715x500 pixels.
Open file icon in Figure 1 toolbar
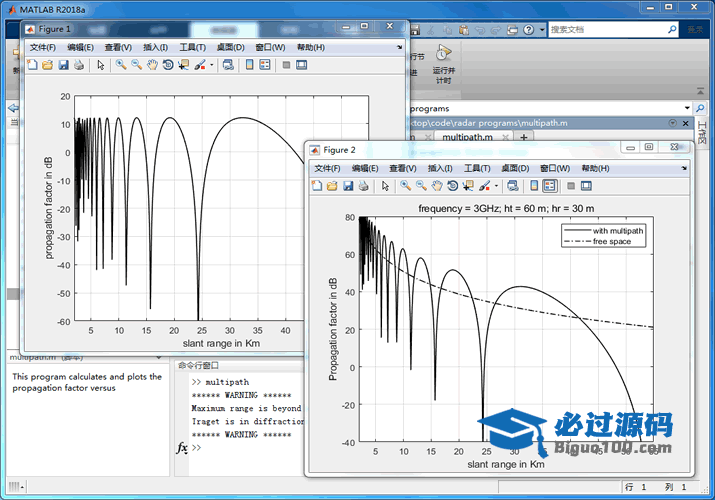pos(47,65)
